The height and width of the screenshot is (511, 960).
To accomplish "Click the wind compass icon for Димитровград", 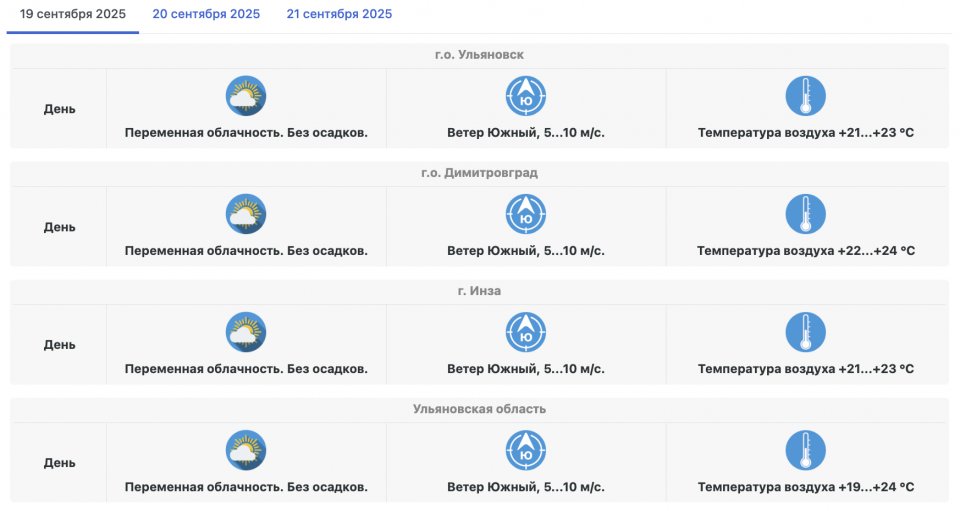I will tap(526, 214).
